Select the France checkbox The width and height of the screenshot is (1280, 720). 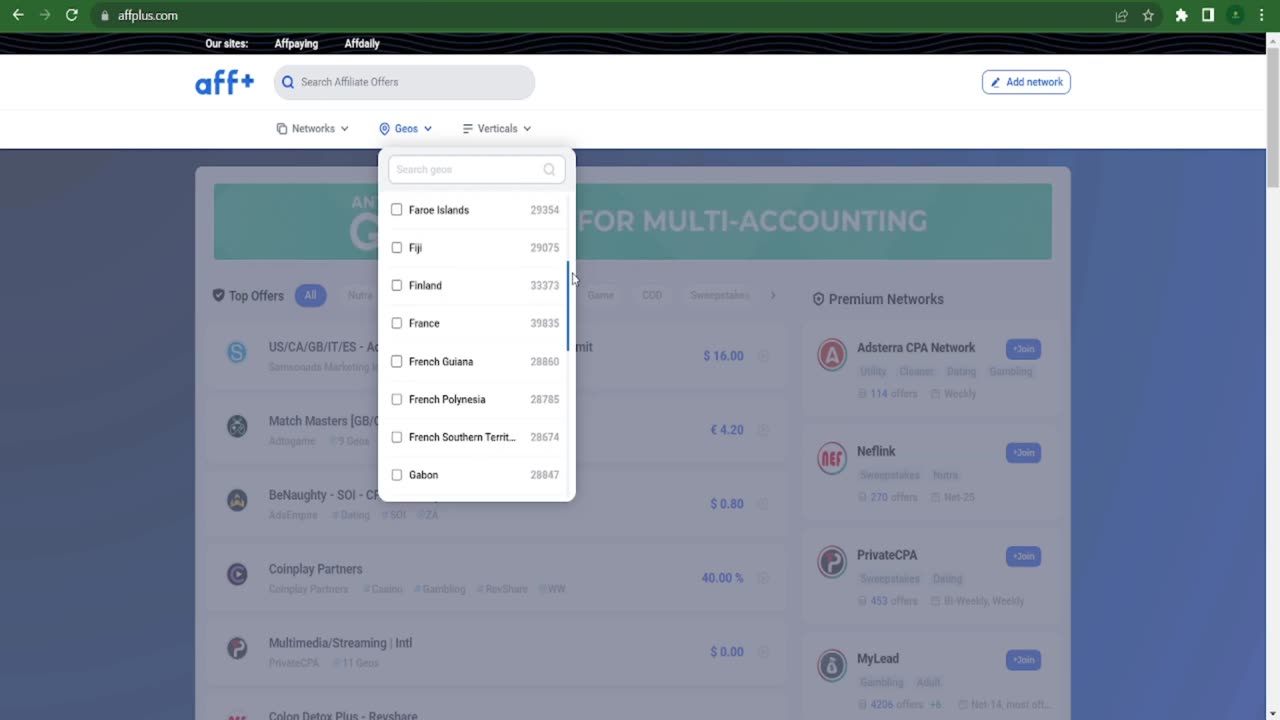397,323
